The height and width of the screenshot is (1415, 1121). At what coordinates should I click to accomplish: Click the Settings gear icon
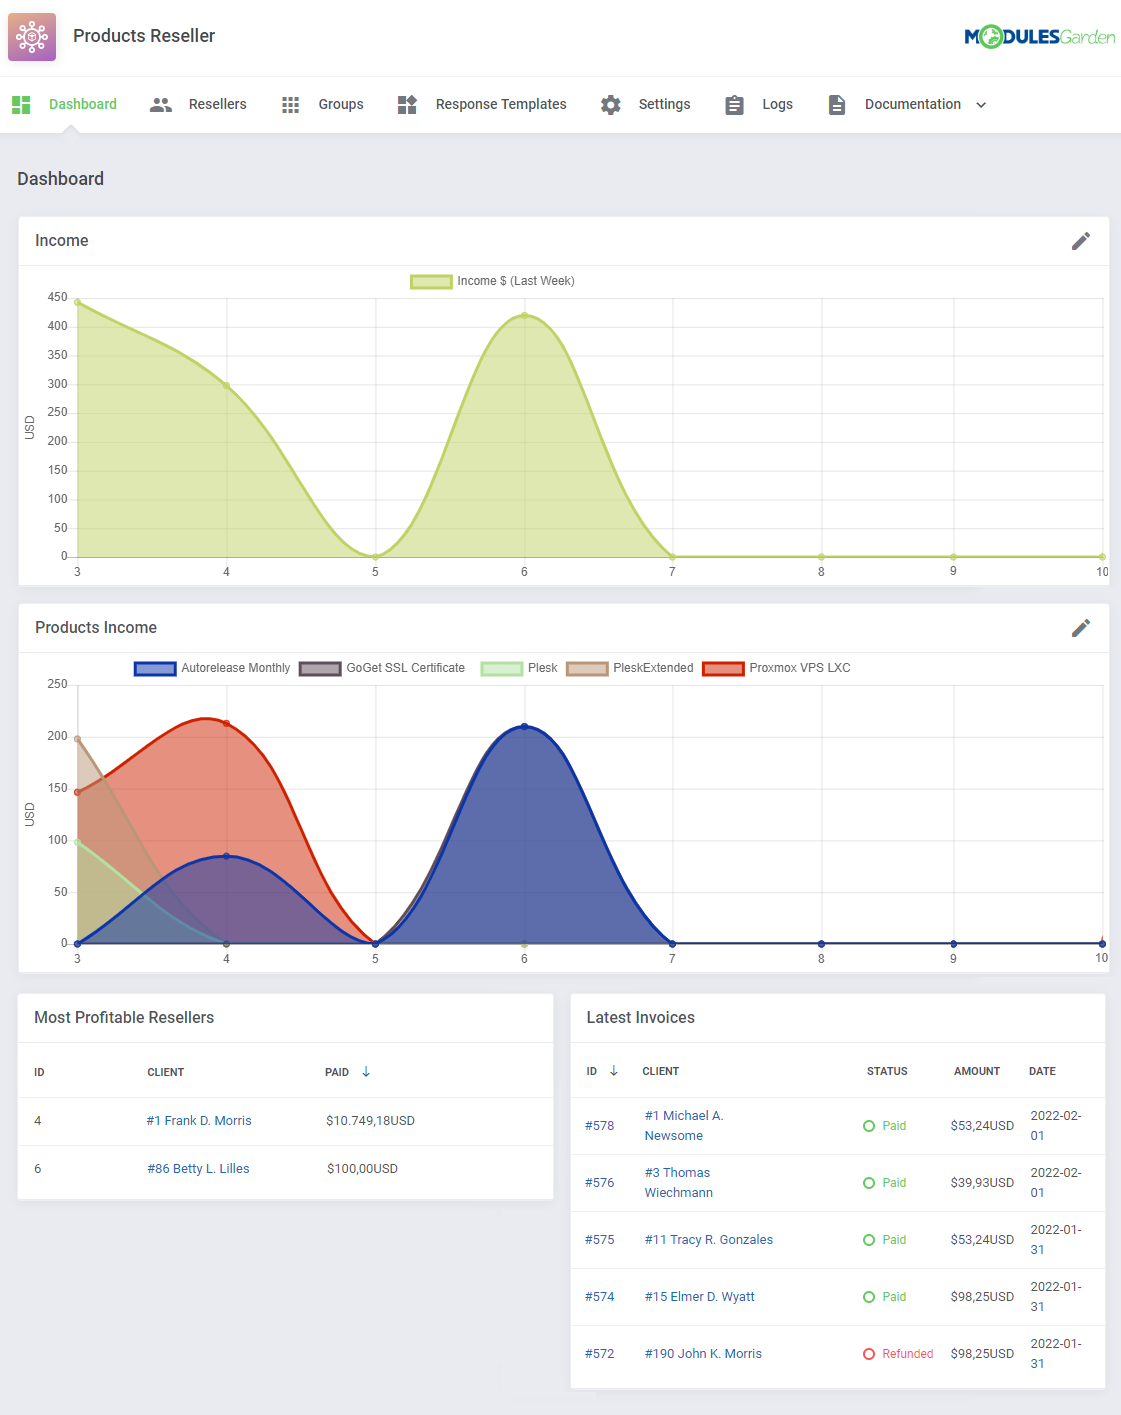[x=611, y=104]
